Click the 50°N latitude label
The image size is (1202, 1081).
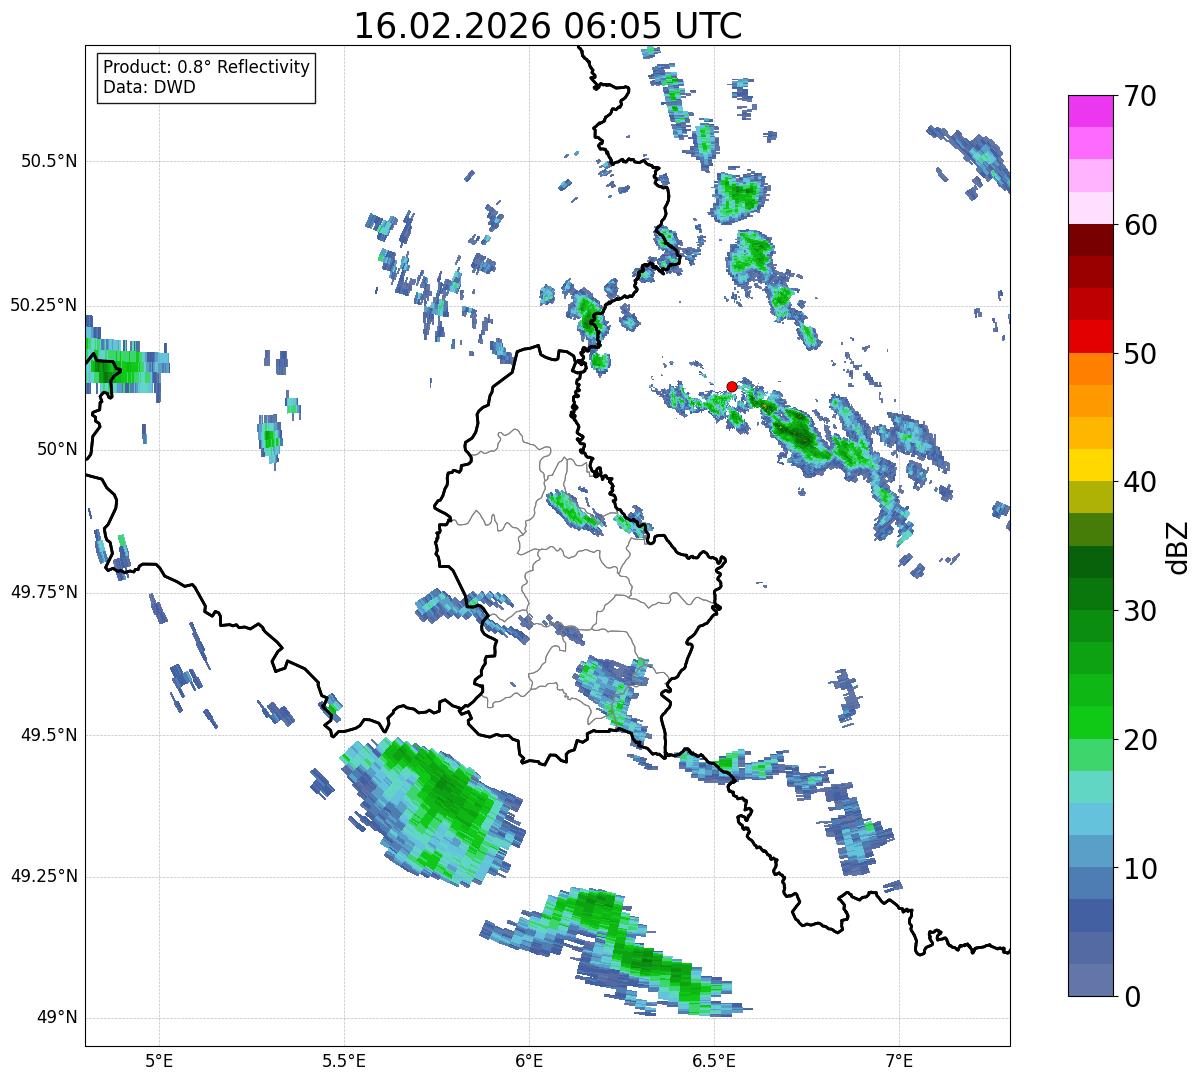click(x=57, y=449)
